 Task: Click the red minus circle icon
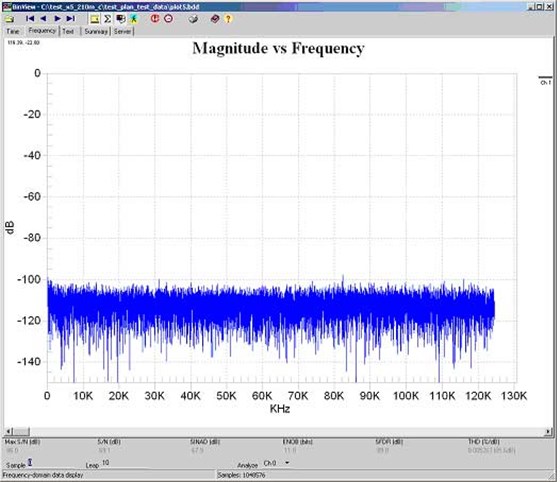coord(168,19)
